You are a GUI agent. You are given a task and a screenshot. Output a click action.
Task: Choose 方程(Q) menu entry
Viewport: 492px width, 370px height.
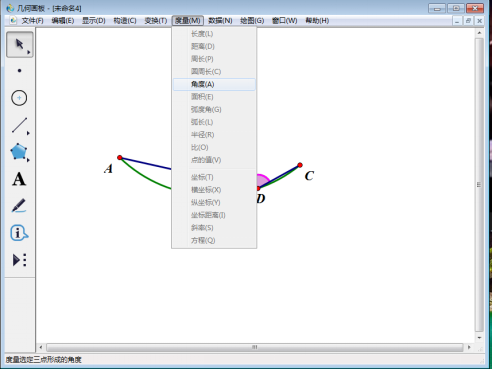tap(214, 241)
